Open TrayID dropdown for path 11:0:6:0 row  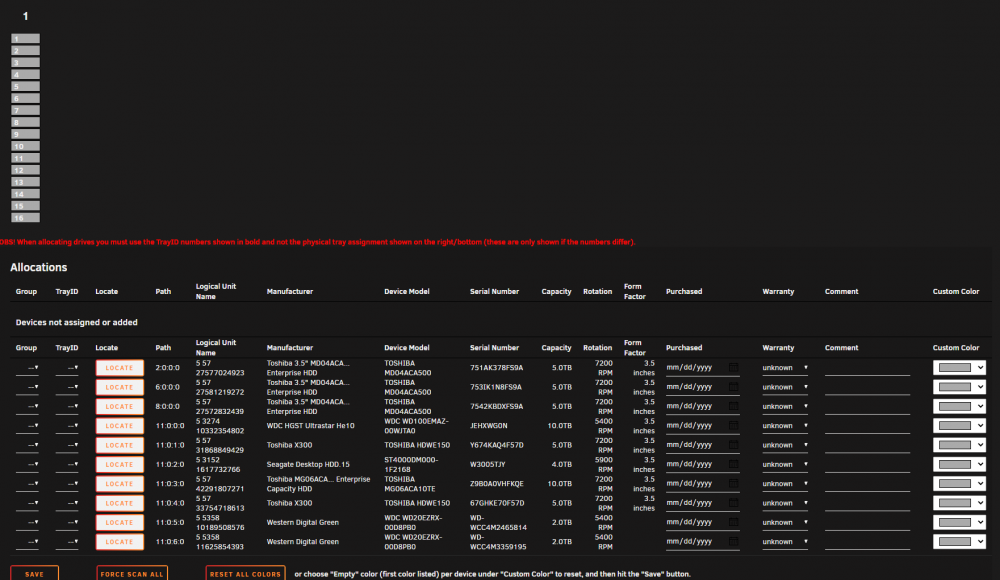click(x=67, y=542)
